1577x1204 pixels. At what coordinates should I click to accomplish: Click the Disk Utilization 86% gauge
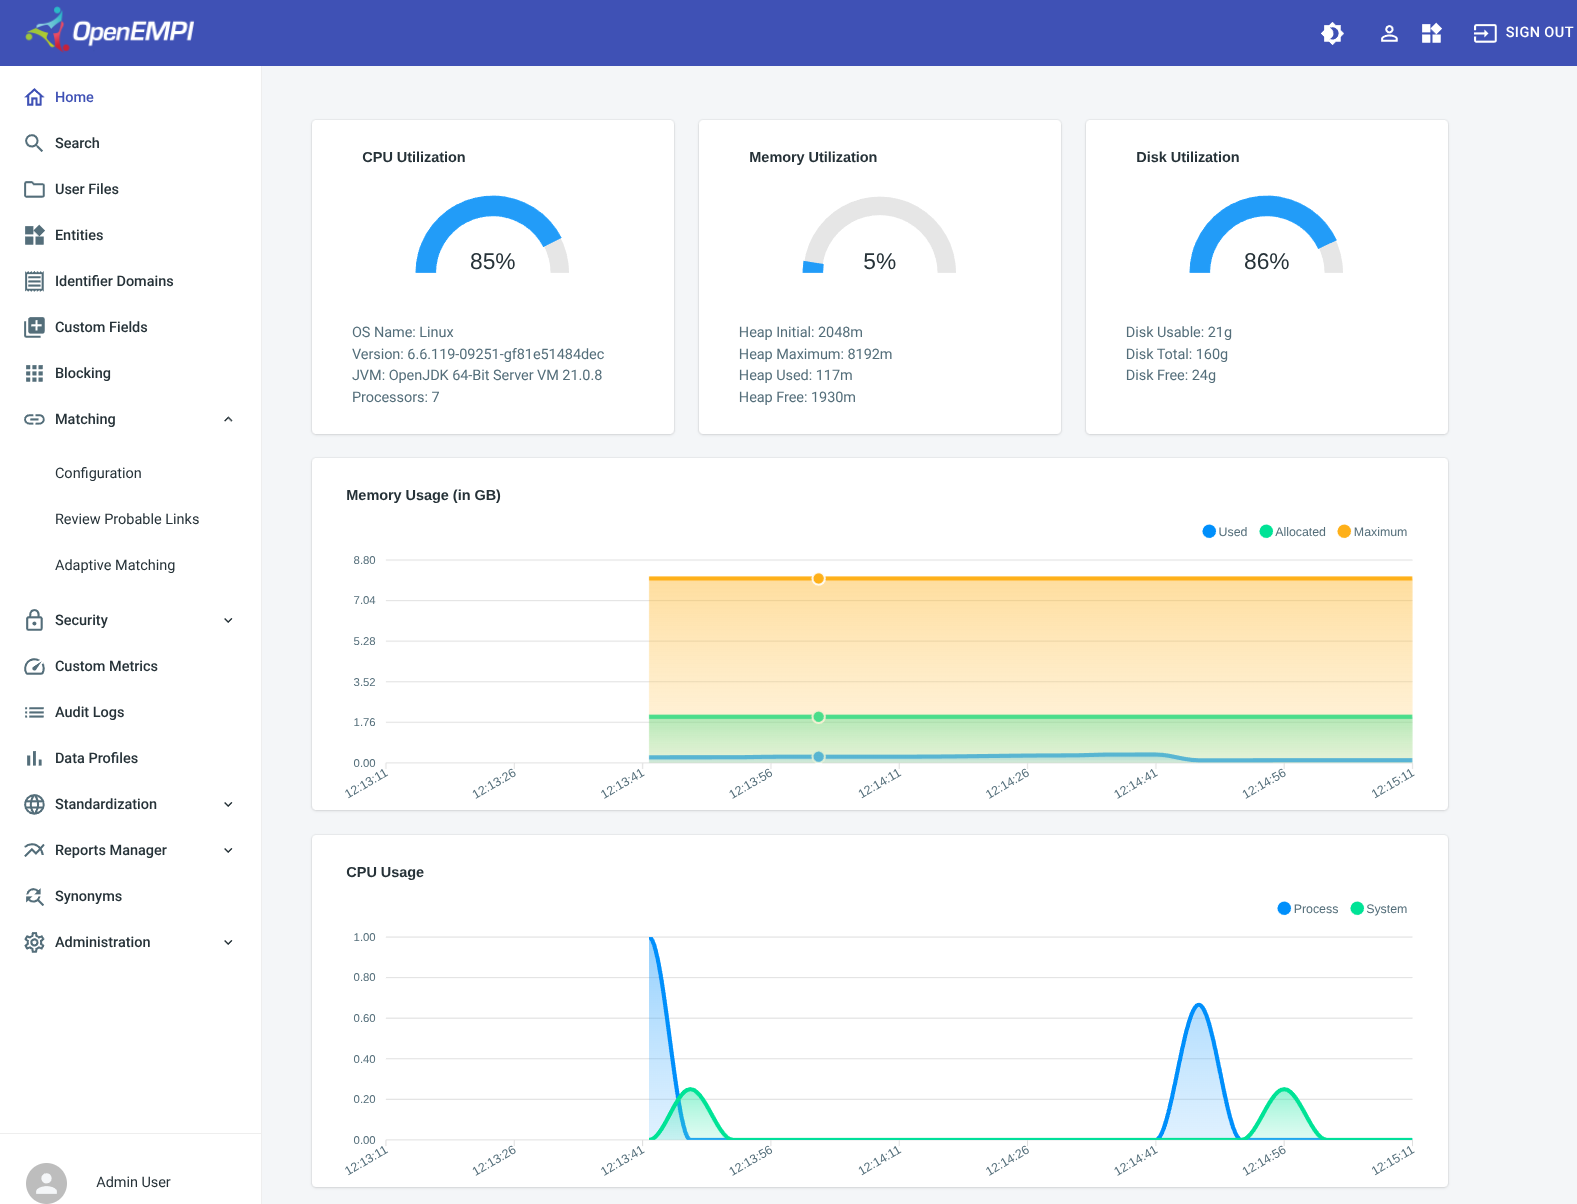click(x=1266, y=235)
